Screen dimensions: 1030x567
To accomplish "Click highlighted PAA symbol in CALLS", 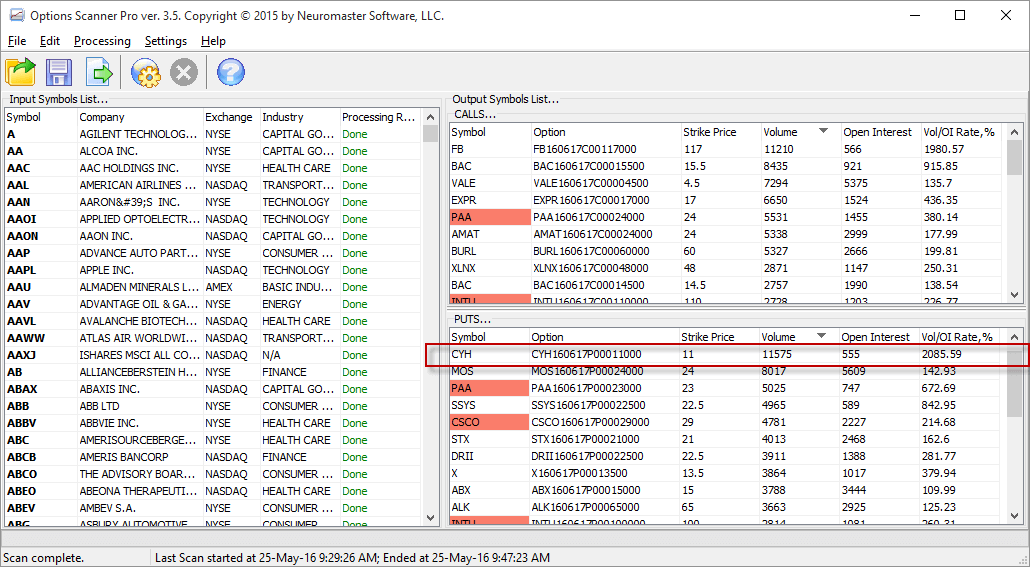I will point(490,217).
